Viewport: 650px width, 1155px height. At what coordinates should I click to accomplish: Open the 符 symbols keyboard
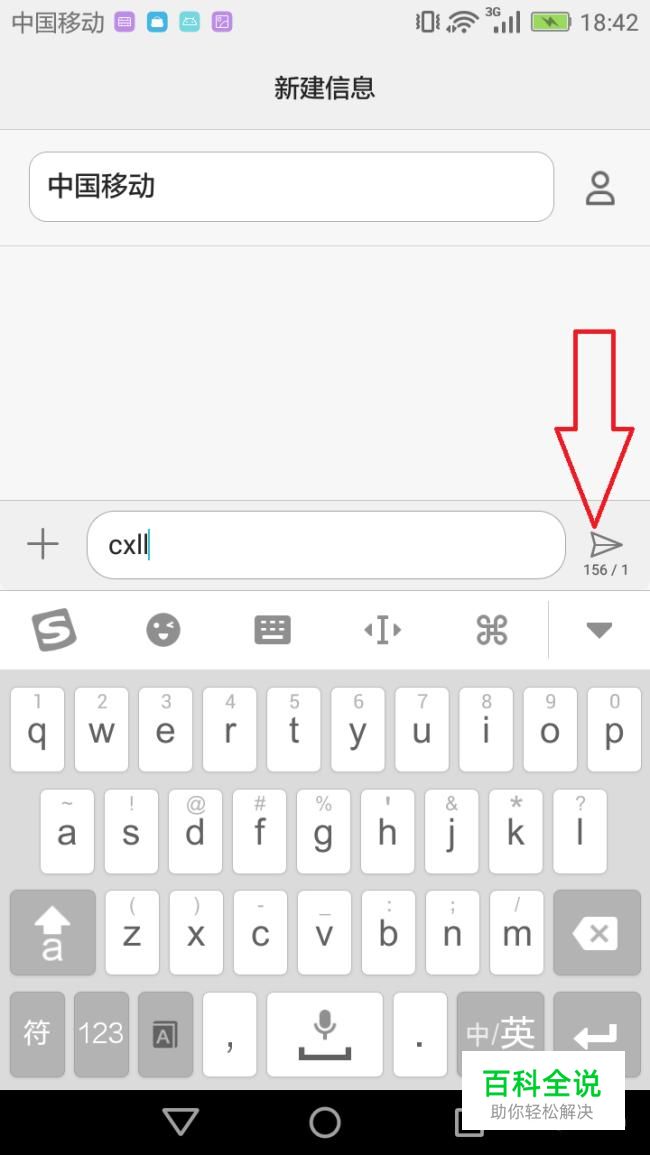[x=37, y=1033]
